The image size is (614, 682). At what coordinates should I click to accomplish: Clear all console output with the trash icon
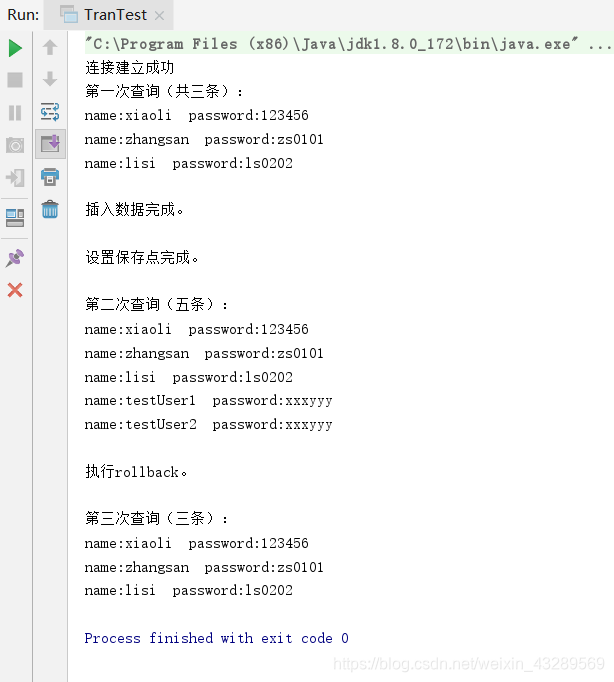click(x=50, y=209)
